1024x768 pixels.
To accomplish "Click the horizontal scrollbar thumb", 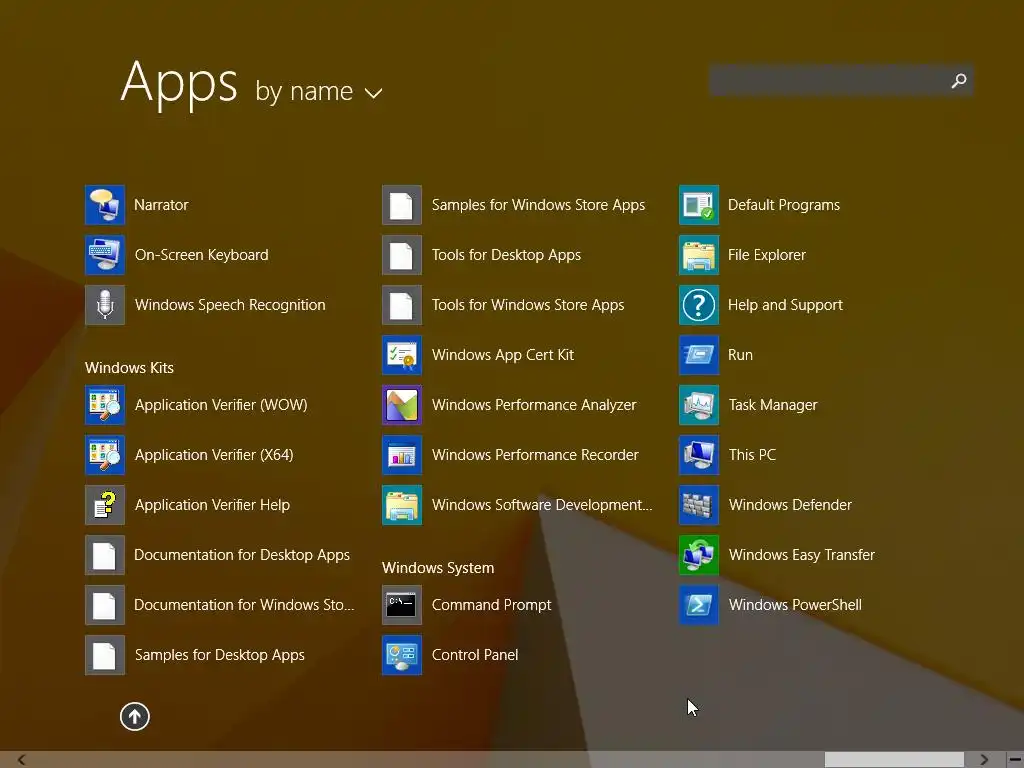I will tap(894, 760).
